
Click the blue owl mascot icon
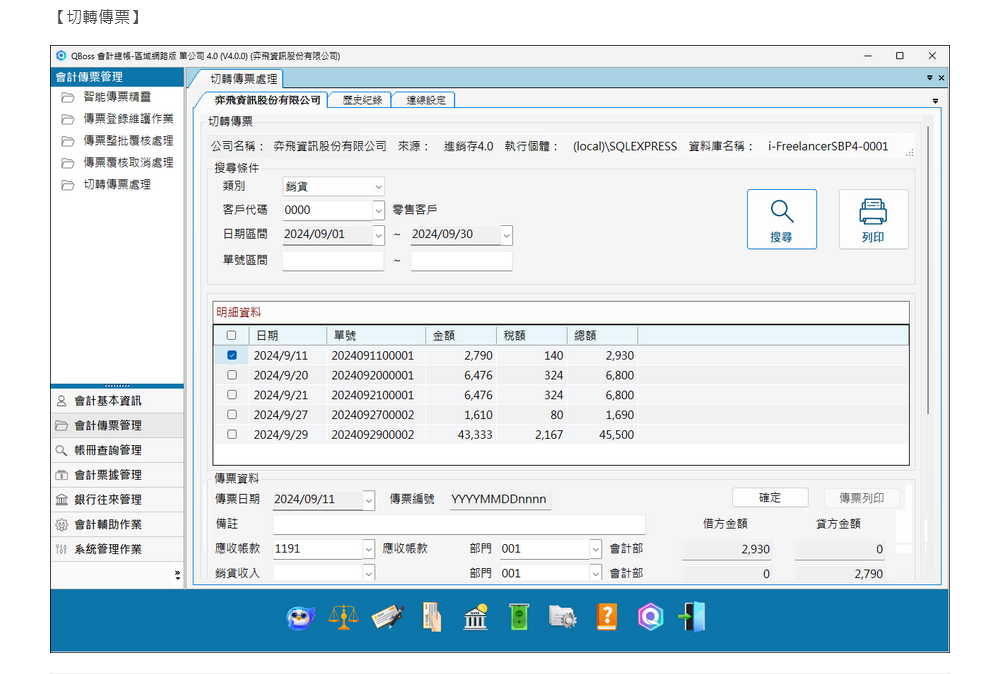(x=300, y=617)
